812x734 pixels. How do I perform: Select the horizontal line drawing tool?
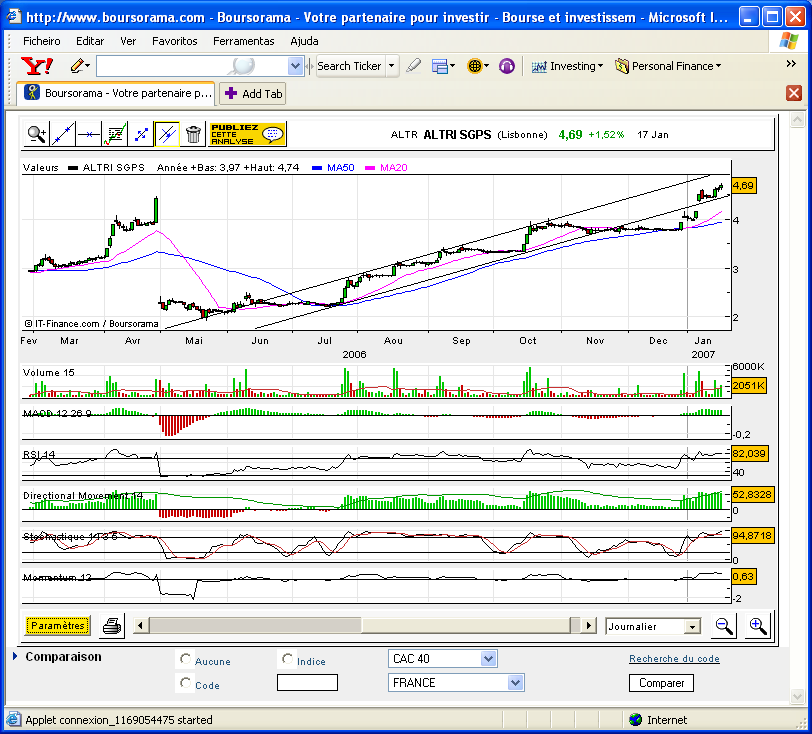click(x=89, y=134)
